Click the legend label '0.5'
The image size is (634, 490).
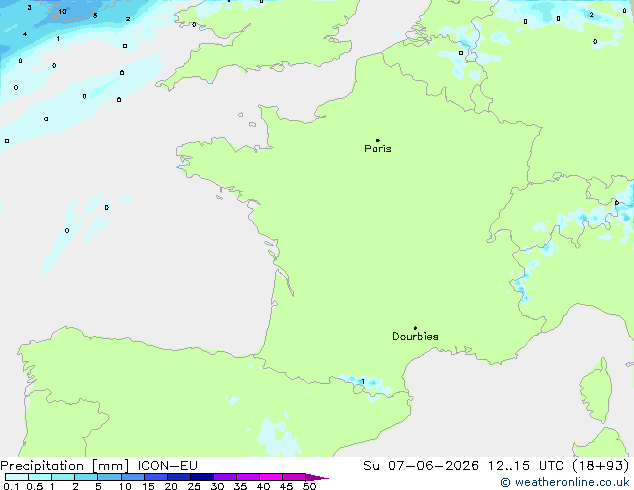click(34, 486)
